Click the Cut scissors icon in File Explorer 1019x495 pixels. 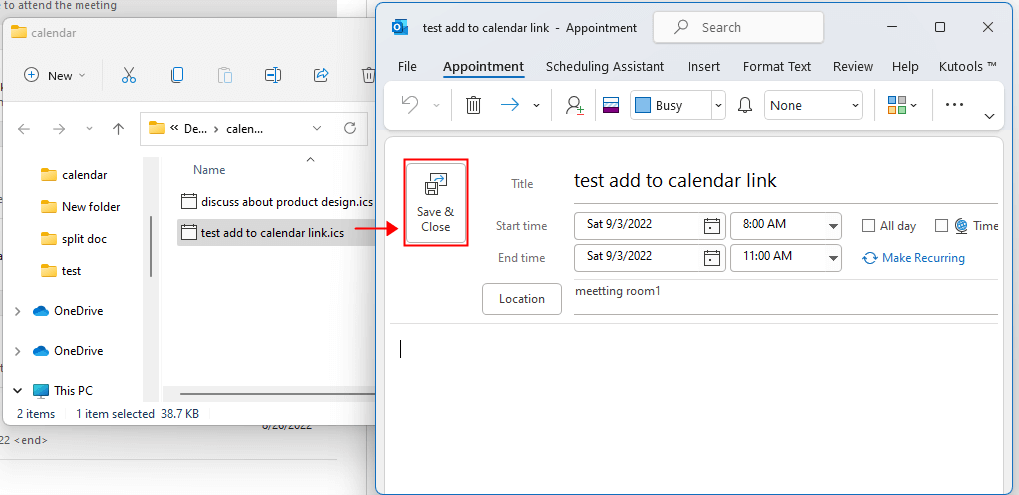[129, 75]
